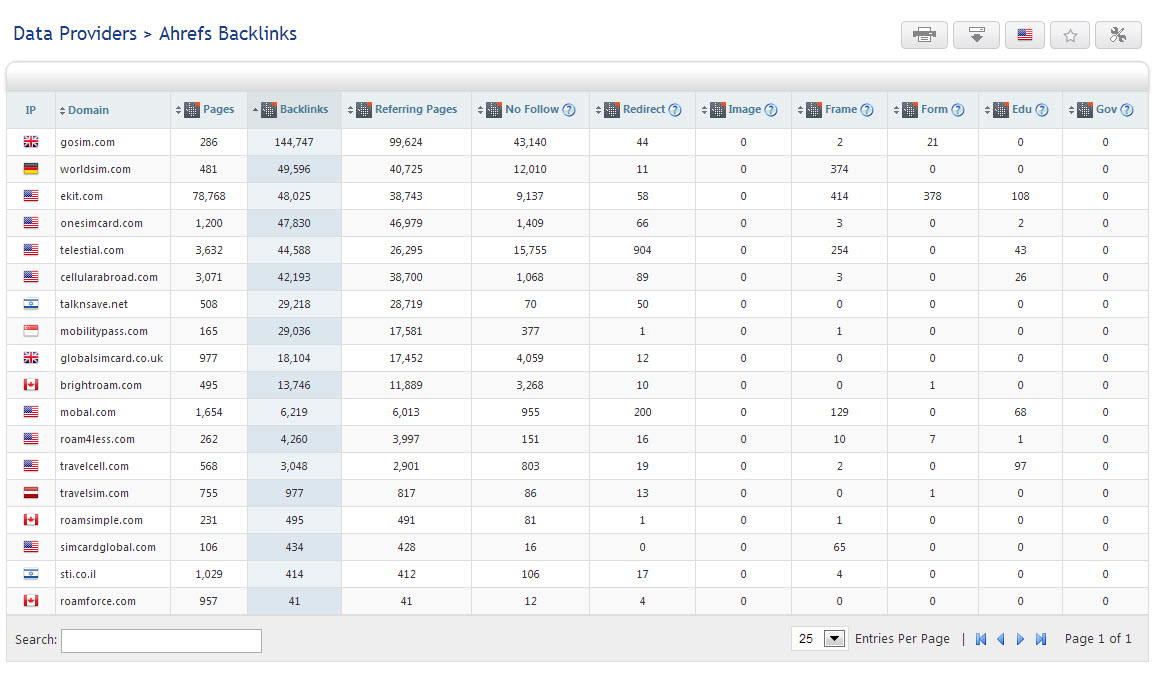Sort table by Referring Pages column

point(415,110)
